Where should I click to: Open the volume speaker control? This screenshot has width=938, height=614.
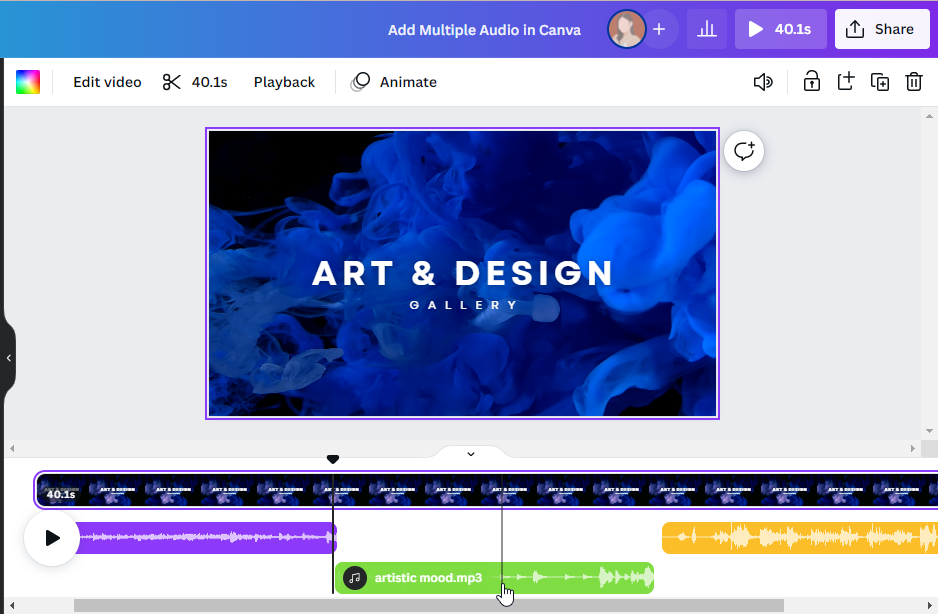click(763, 82)
